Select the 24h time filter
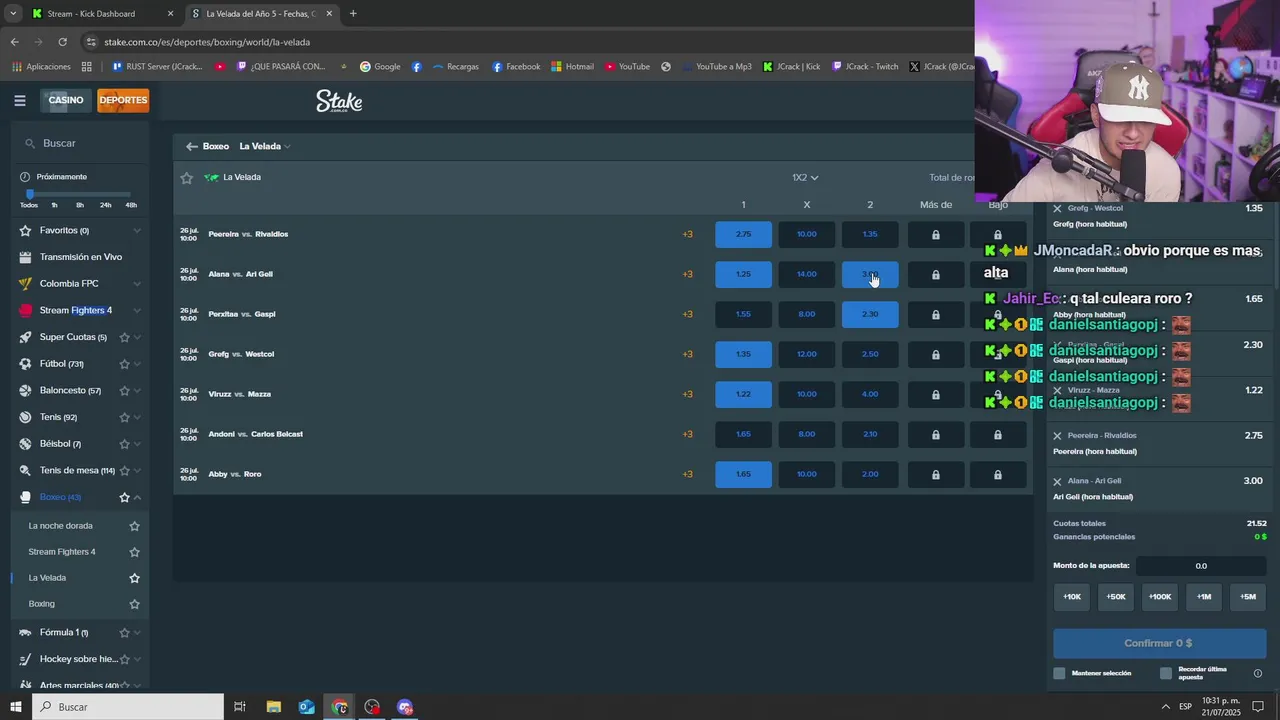This screenshot has height=720, width=1280. click(x=106, y=205)
